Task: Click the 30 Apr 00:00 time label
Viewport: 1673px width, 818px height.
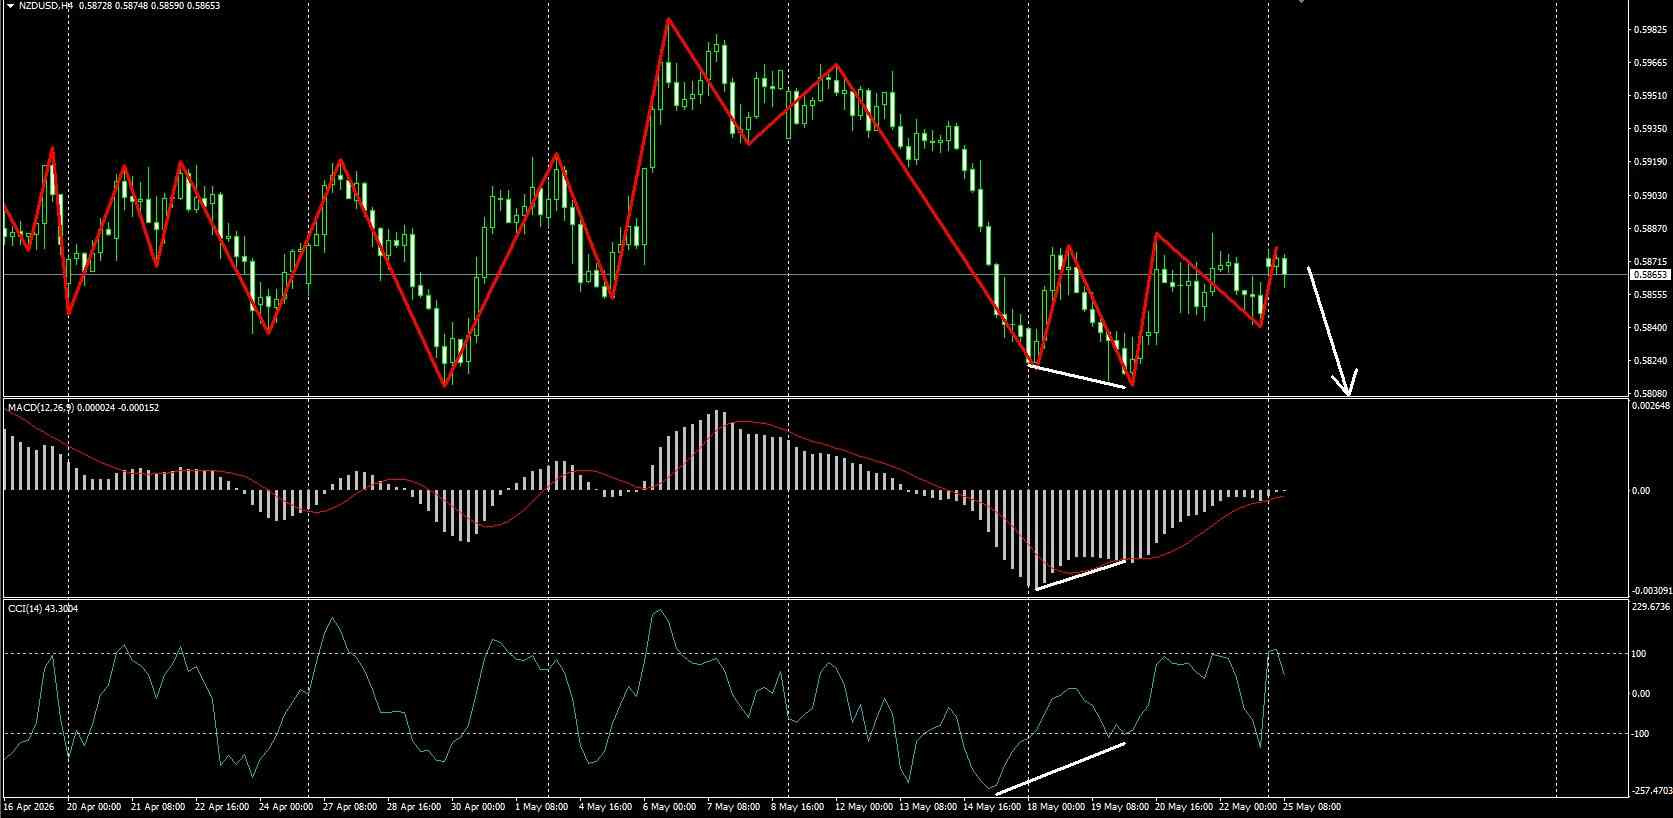Action: click(477, 806)
